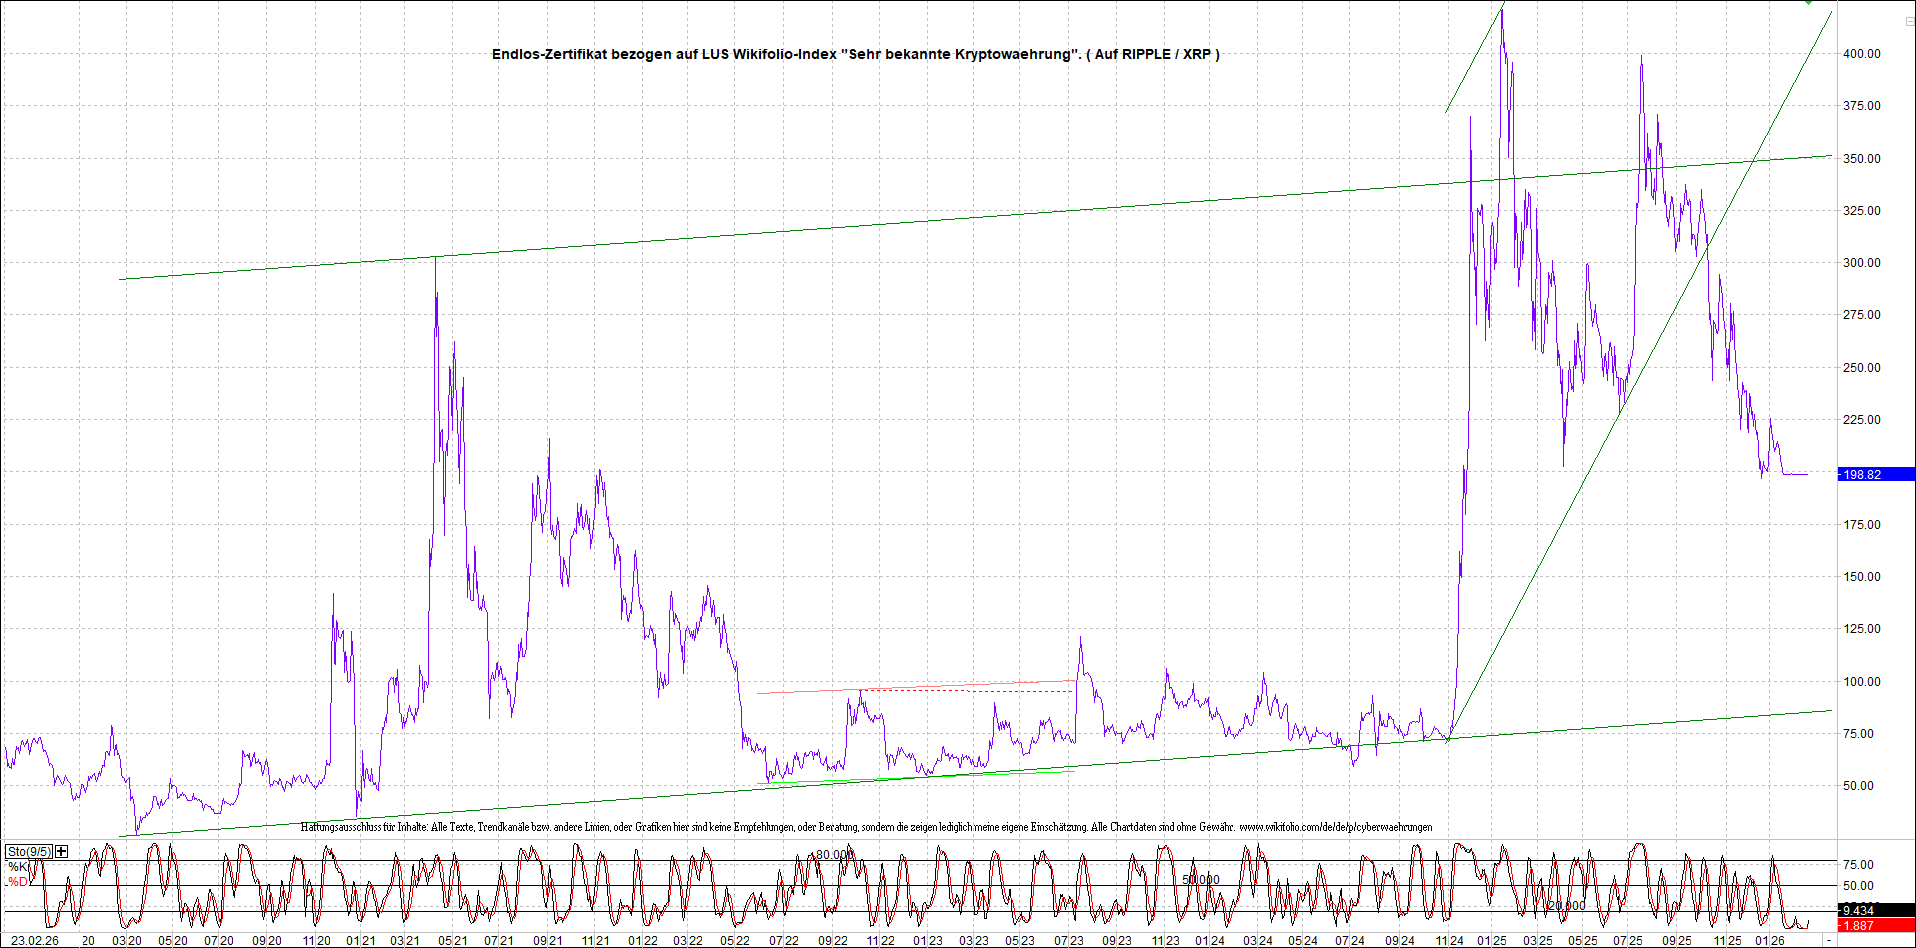Viewport: 1916px width, 948px height.
Task: Click the 23.02.26 date label on time axis
Action: coord(35,940)
